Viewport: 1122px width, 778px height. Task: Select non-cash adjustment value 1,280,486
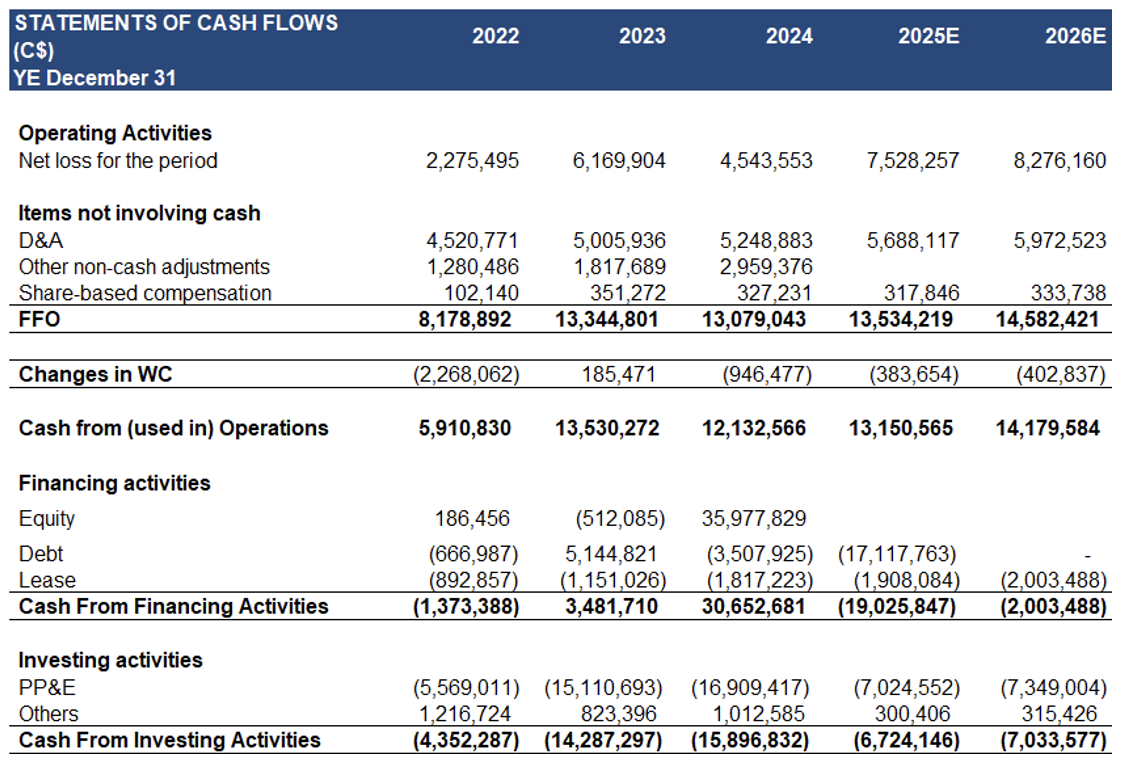click(x=472, y=267)
